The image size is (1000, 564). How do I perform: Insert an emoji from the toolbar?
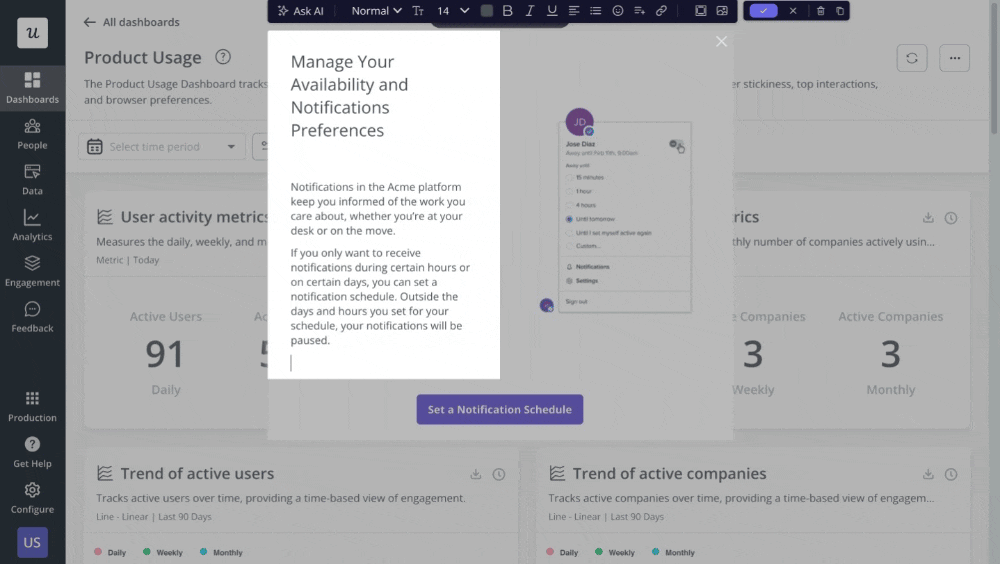pos(618,11)
